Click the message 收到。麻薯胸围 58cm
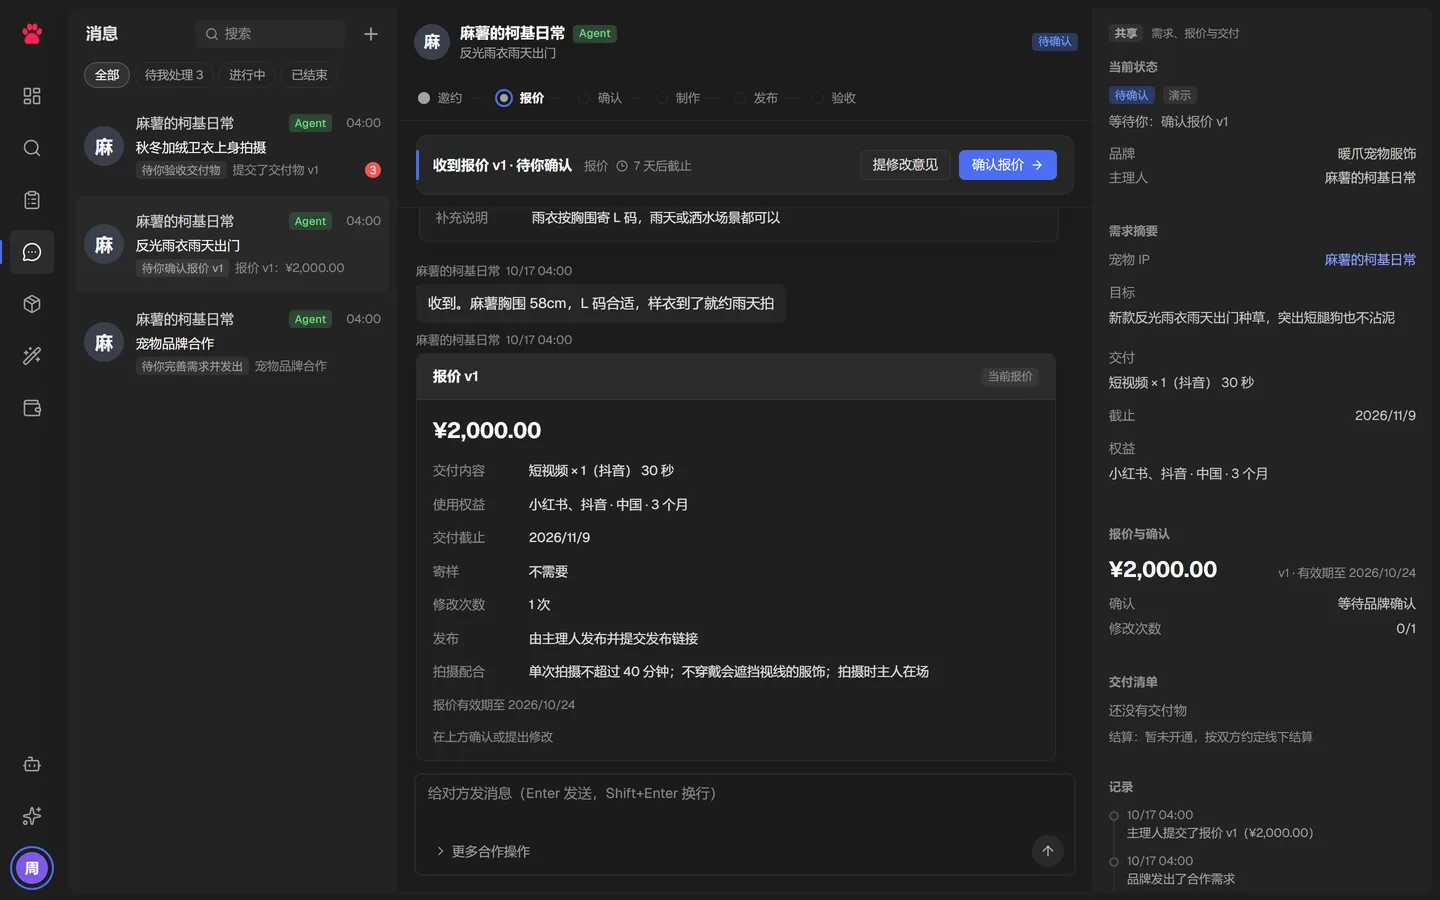This screenshot has height=900, width=1440. (601, 303)
